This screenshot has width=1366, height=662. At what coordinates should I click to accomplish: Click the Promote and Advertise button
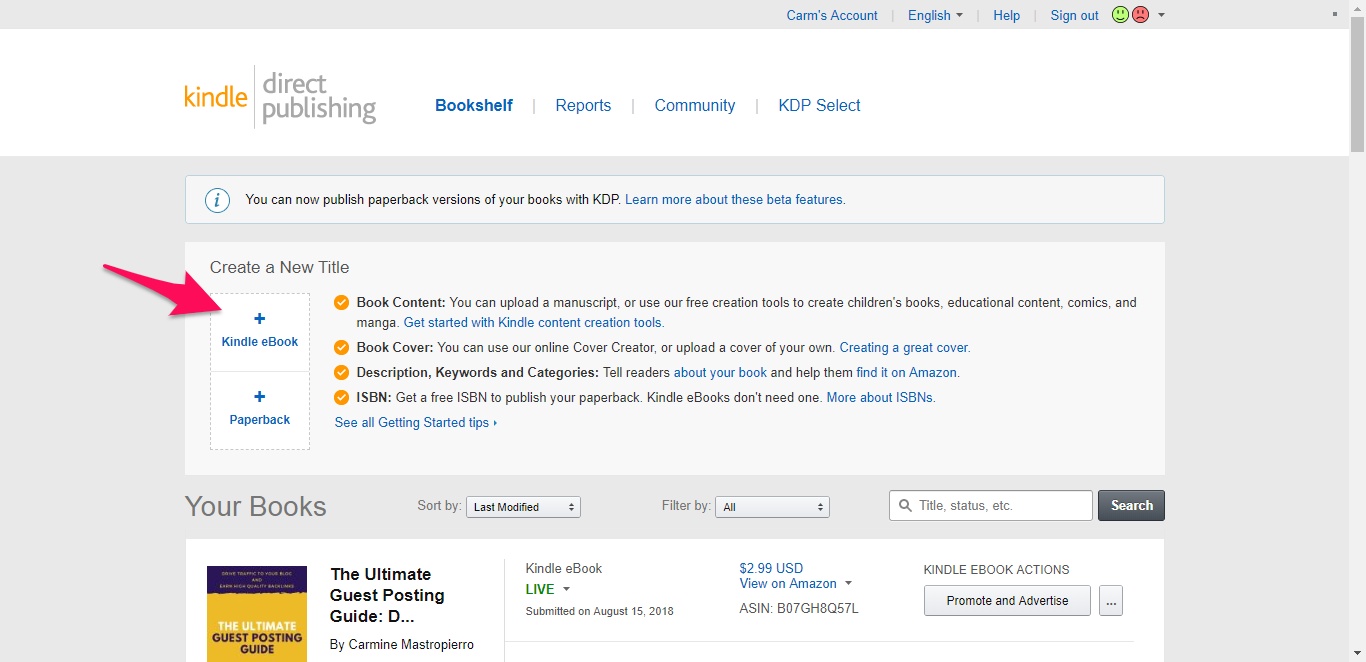[x=1007, y=601]
